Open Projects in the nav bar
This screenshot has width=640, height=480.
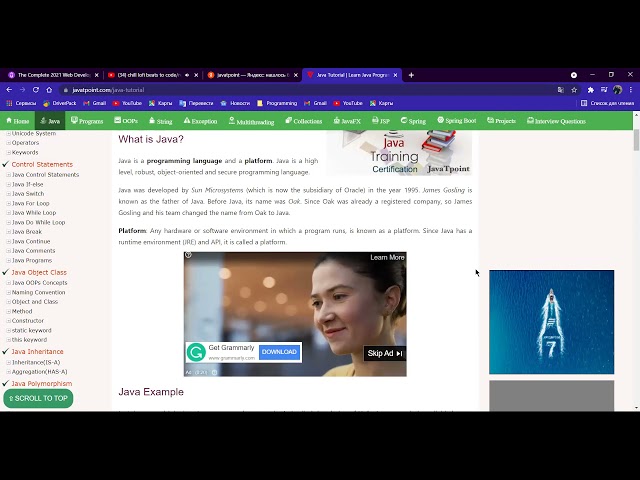pyautogui.click(x=501, y=121)
